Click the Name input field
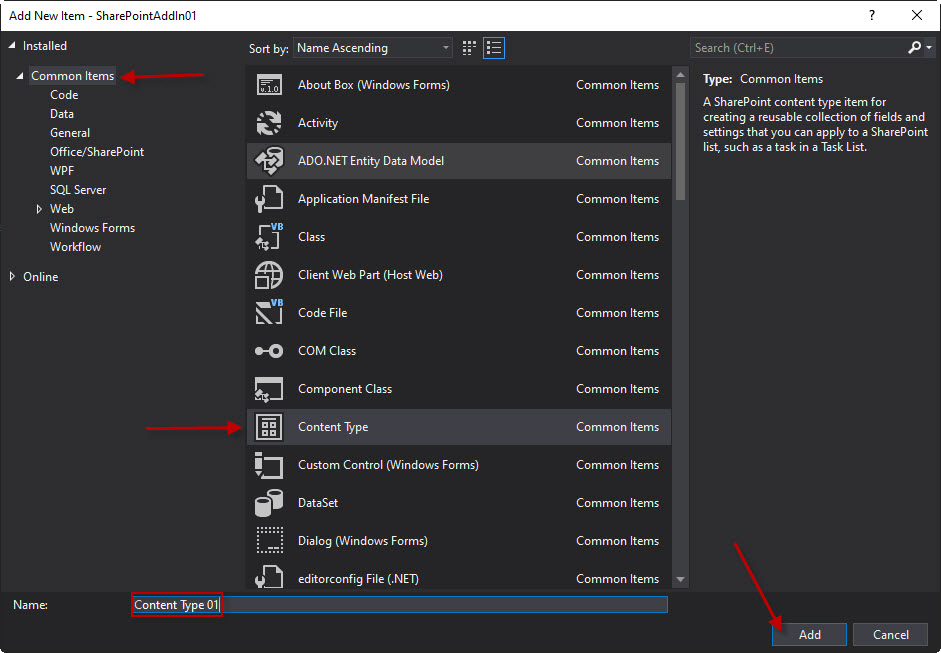941x653 pixels. (400, 604)
